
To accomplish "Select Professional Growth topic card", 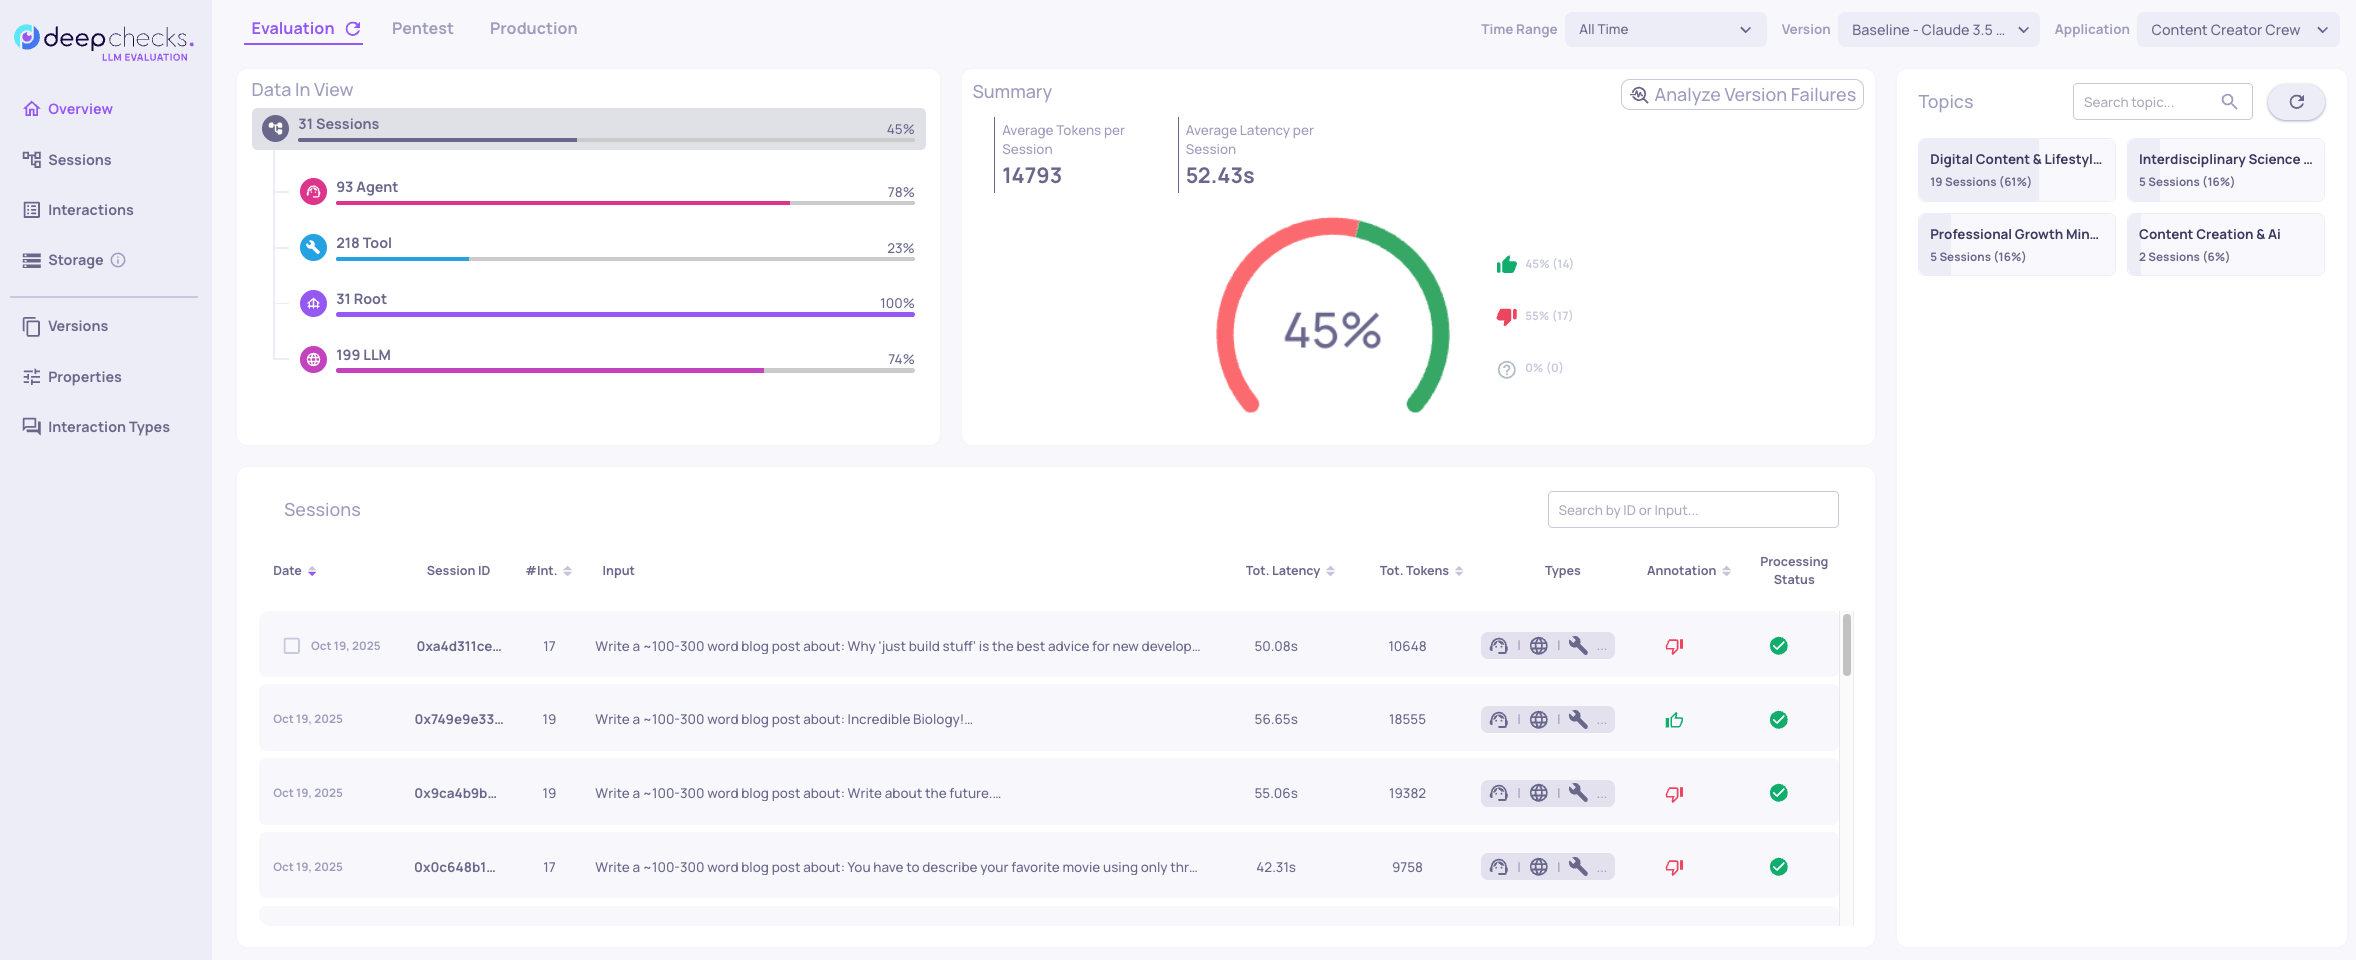I will (2016, 245).
